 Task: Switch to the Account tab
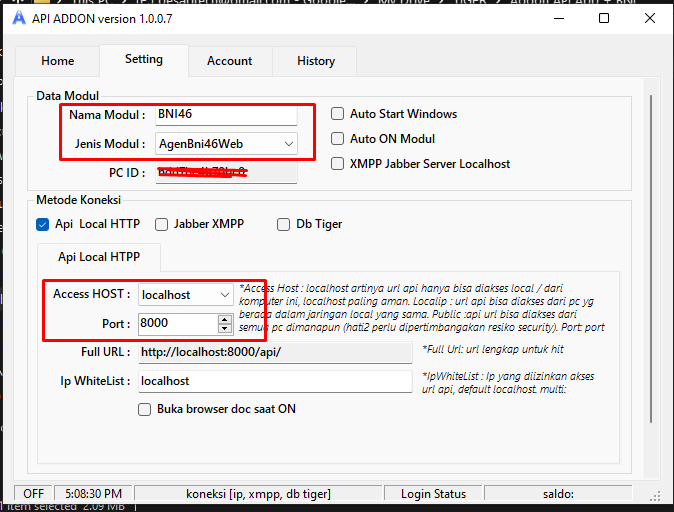229,61
